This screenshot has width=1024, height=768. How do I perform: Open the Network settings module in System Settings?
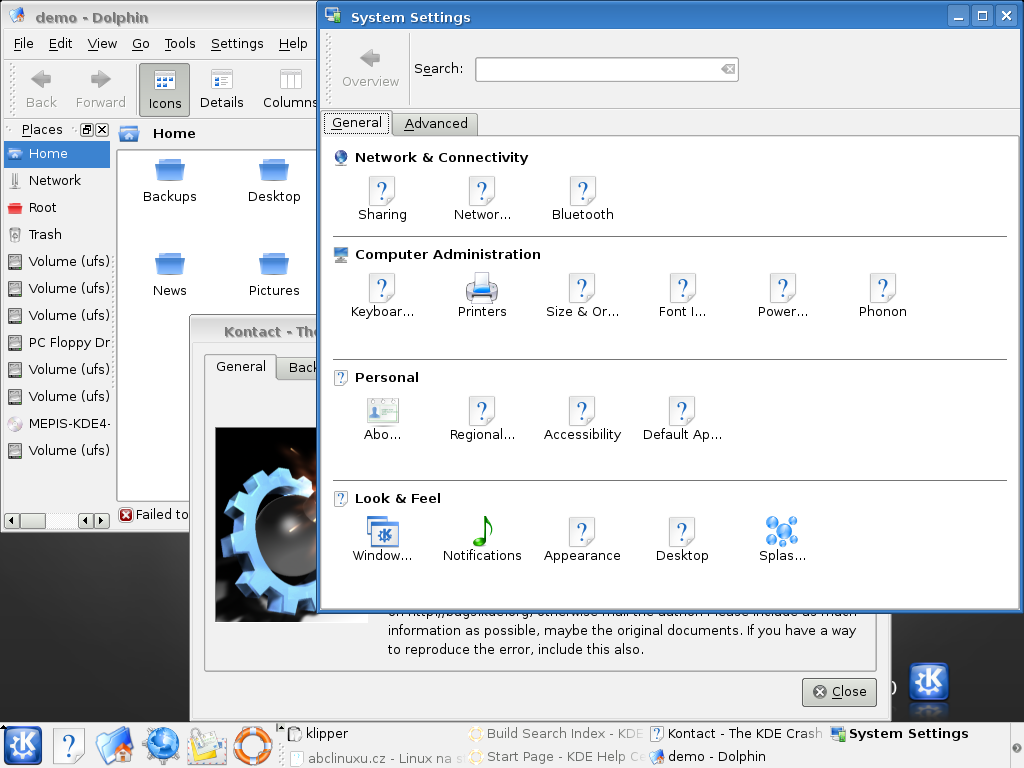[482, 199]
